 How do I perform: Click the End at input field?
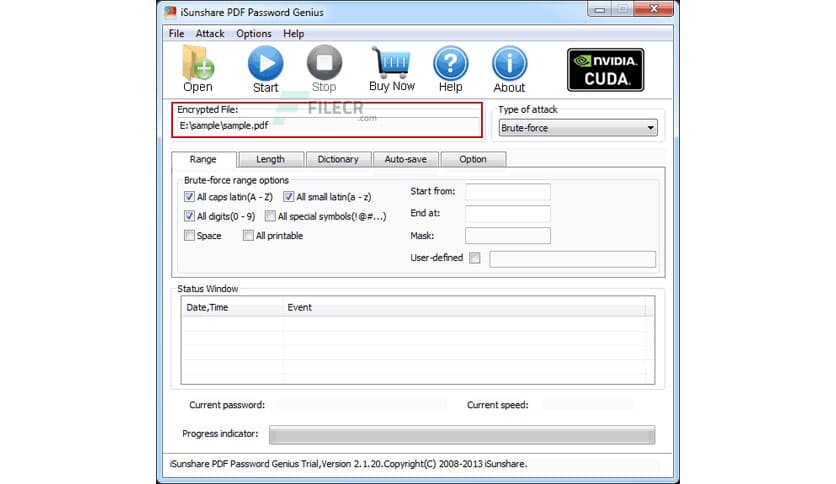[508, 214]
